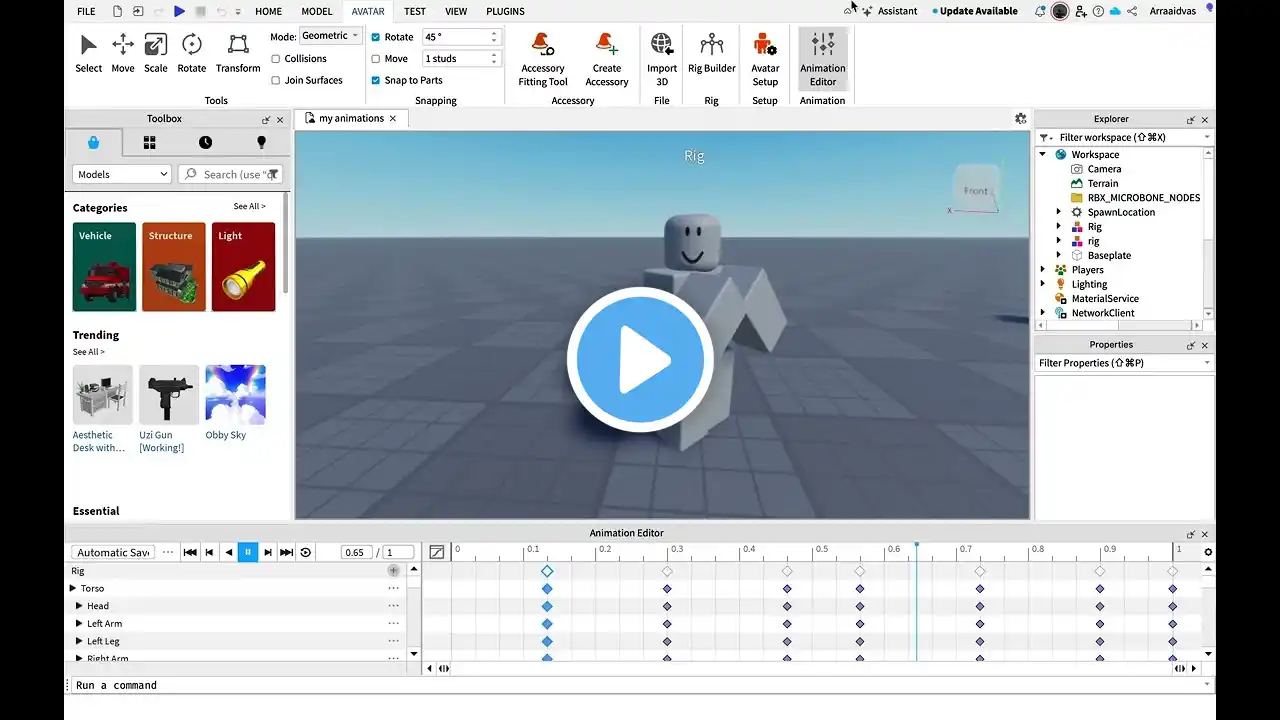Expand the Left Leg track
The height and width of the screenshot is (720, 1280).
pos(79,641)
